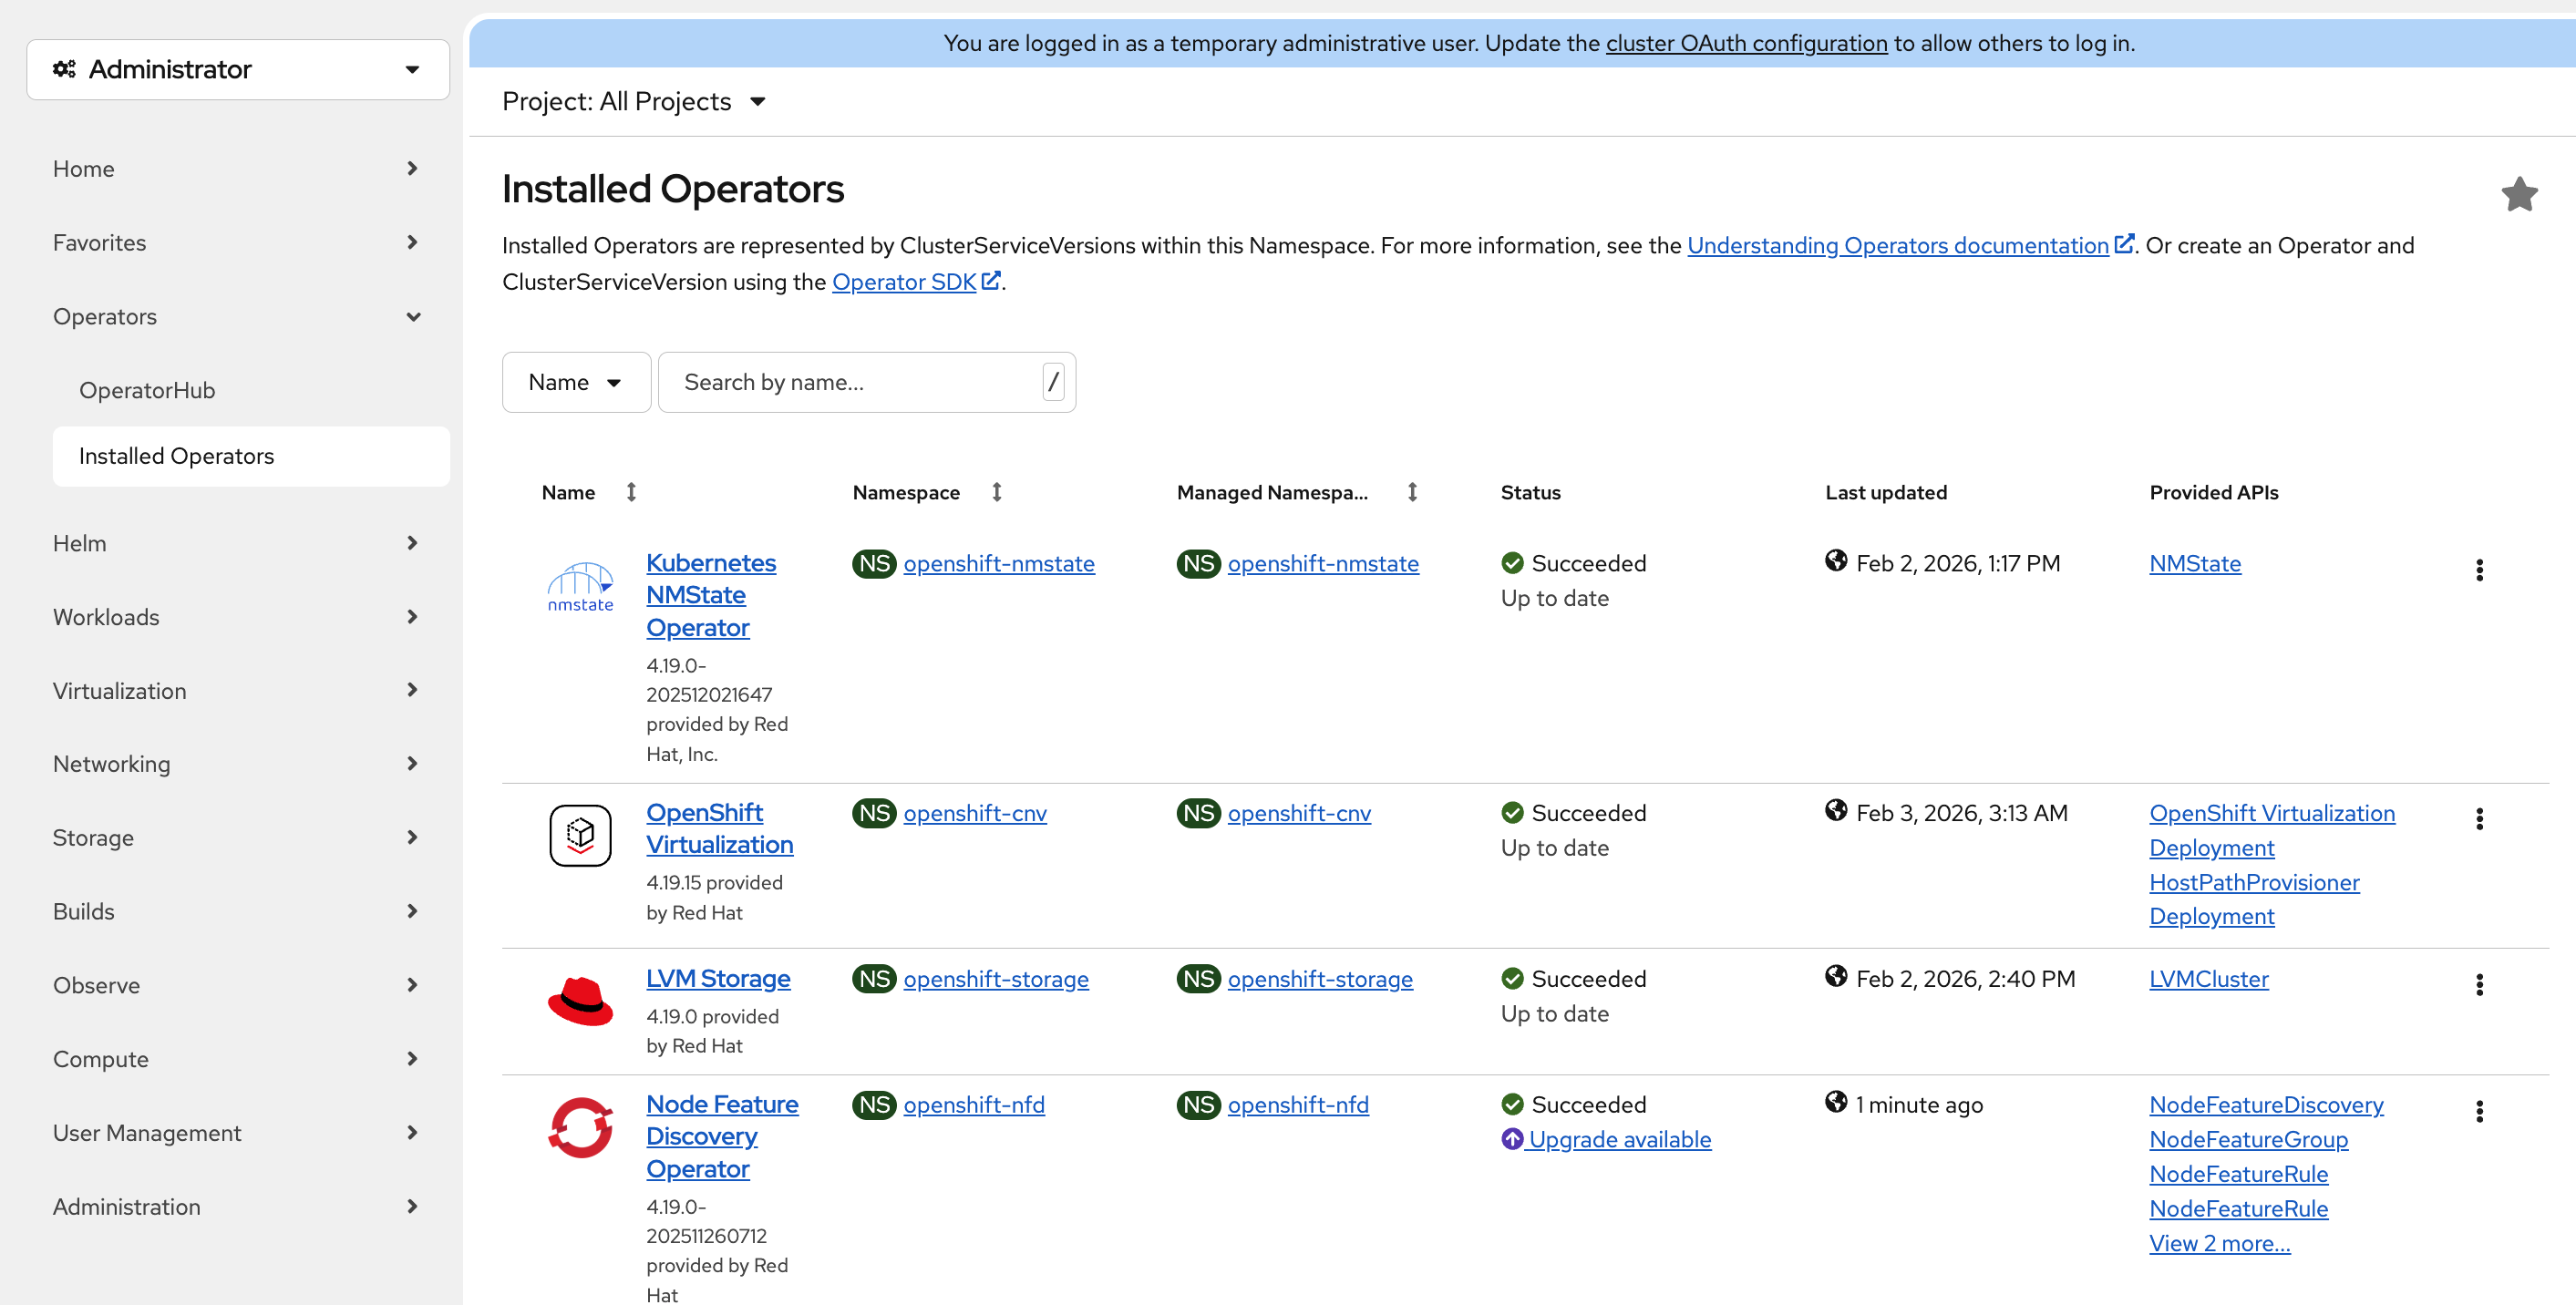The width and height of the screenshot is (2576, 1305).
Task: Click NS badge beside openshift-cnv in the Namespace column
Action: pyautogui.click(x=874, y=813)
